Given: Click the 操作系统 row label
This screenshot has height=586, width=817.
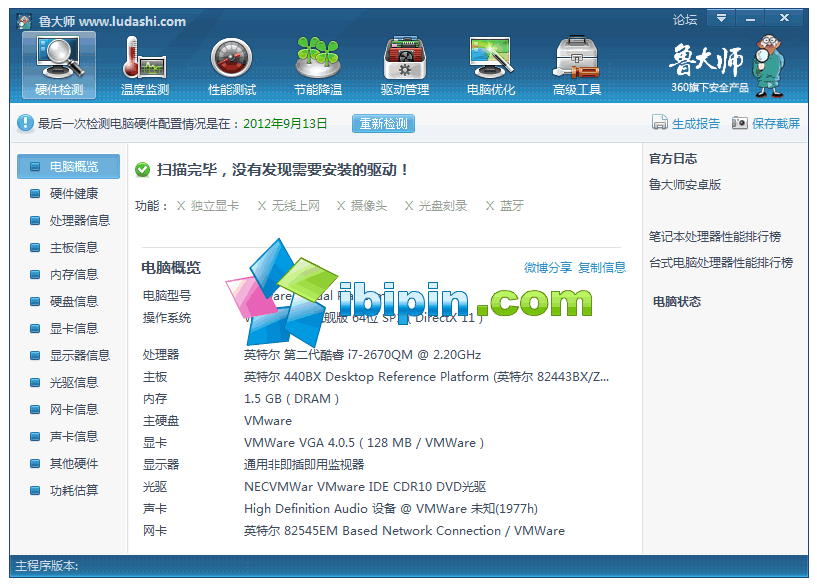Looking at the screenshot, I should pyautogui.click(x=167, y=318).
